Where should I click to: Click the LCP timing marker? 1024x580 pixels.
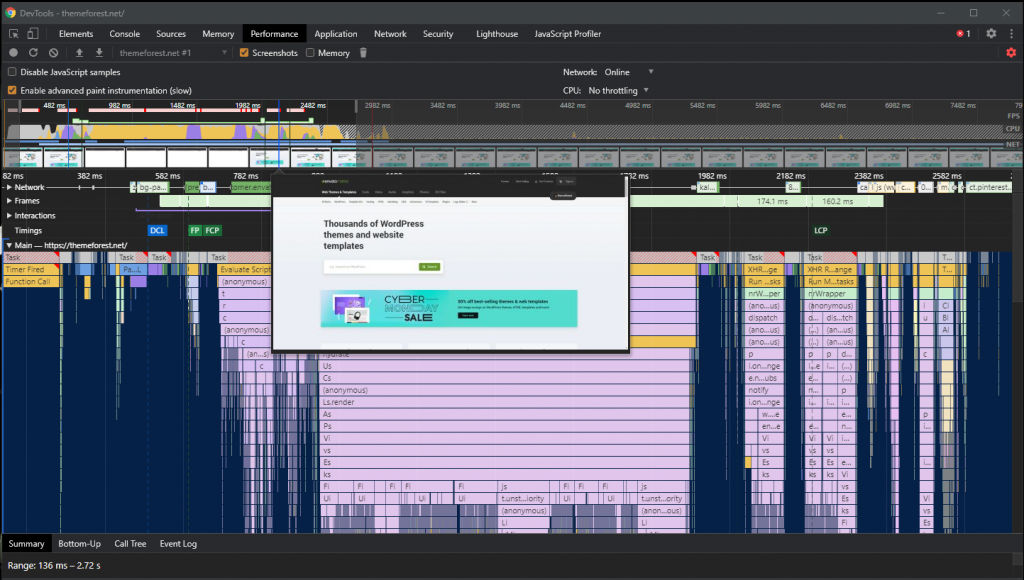tap(820, 231)
